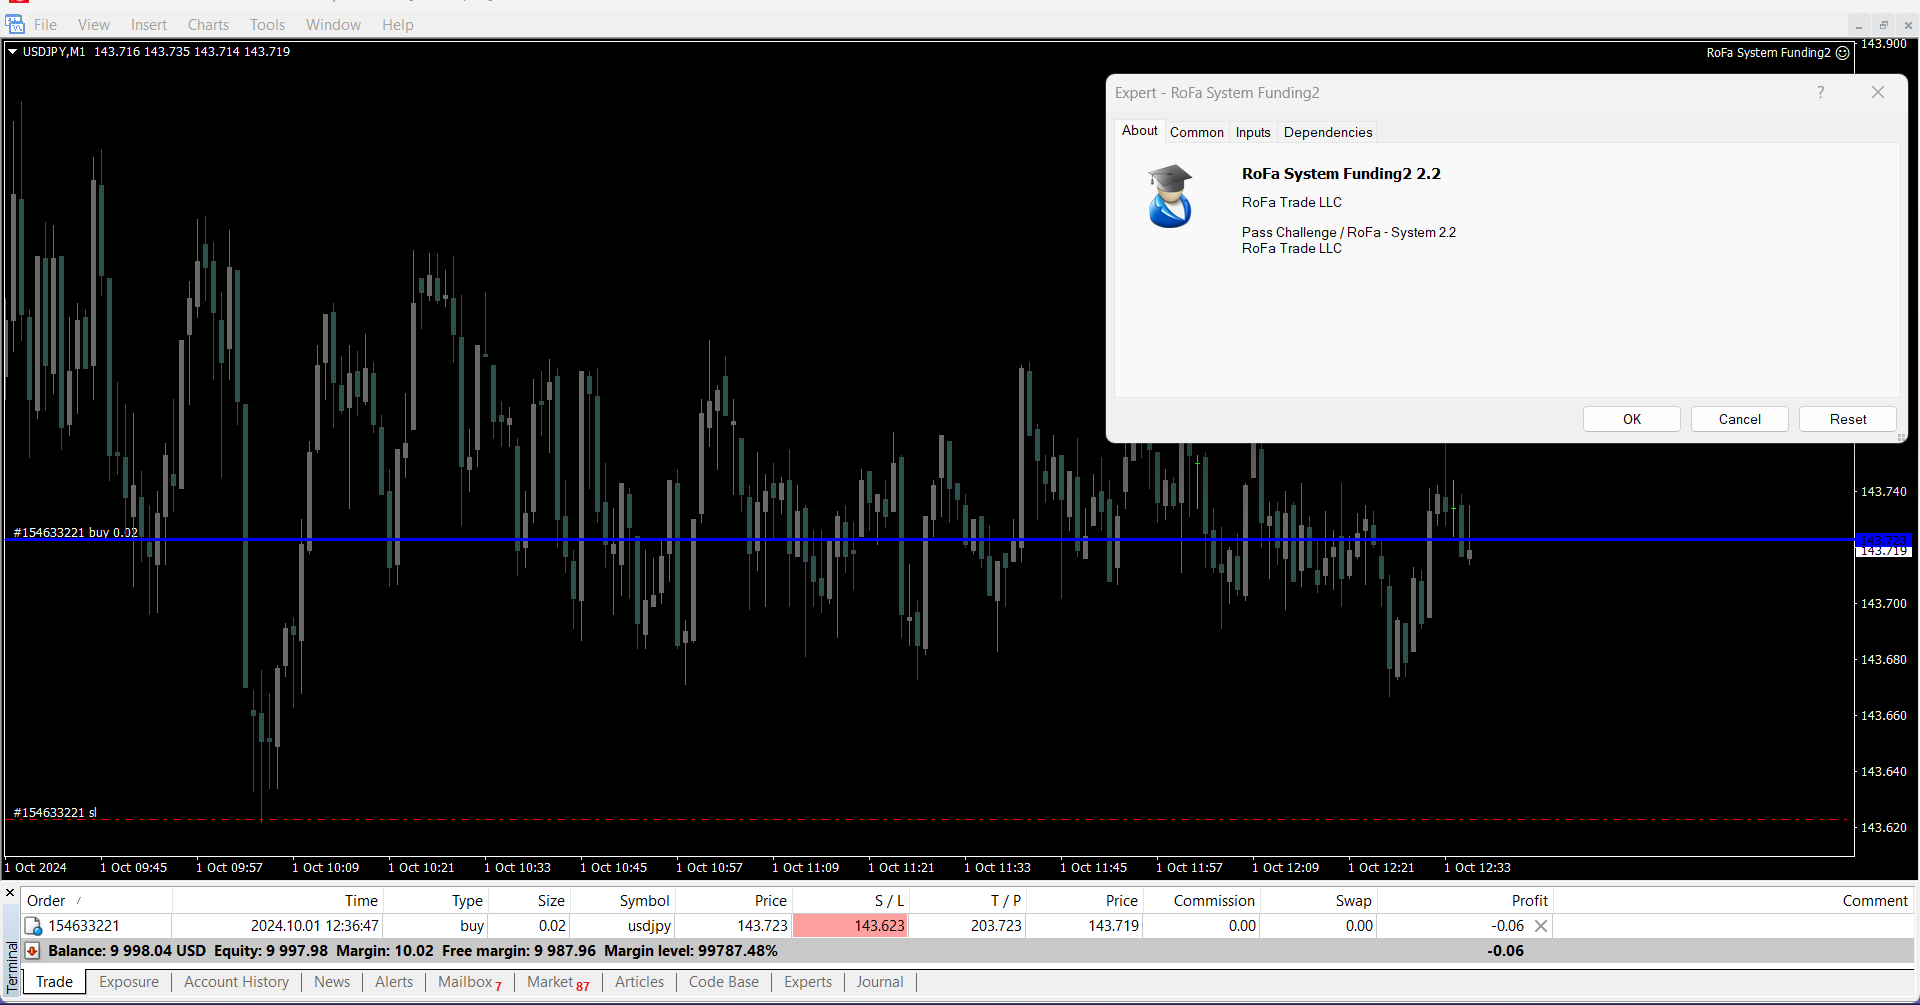Close the Terminal panel with its X
The width and height of the screenshot is (1920, 1005).
coord(10,893)
